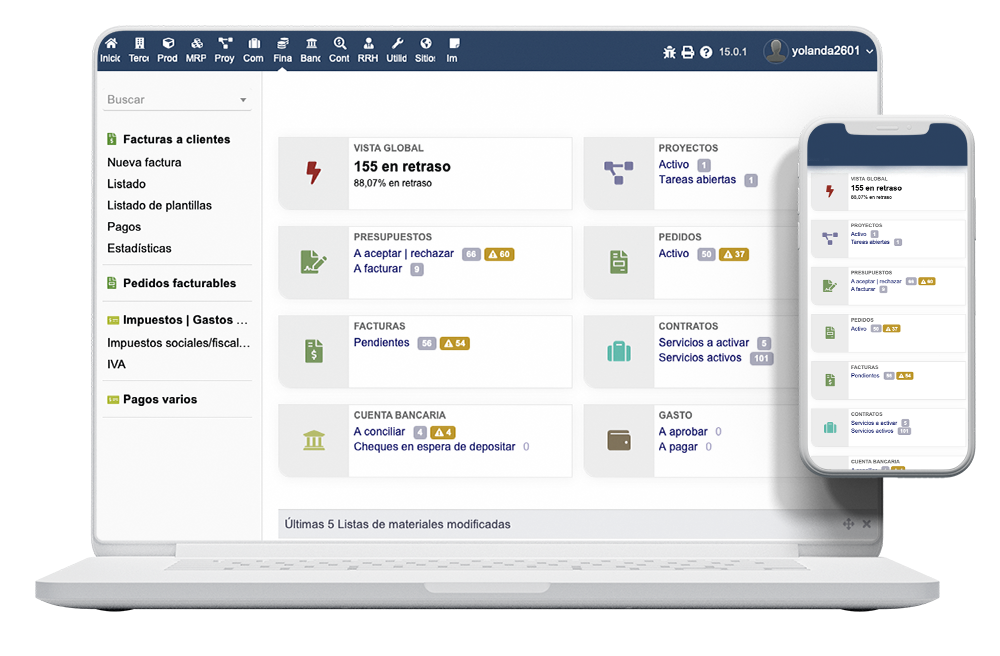Click Pedidos facturables in the sidebar
The width and height of the screenshot is (1000, 656).
179,283
